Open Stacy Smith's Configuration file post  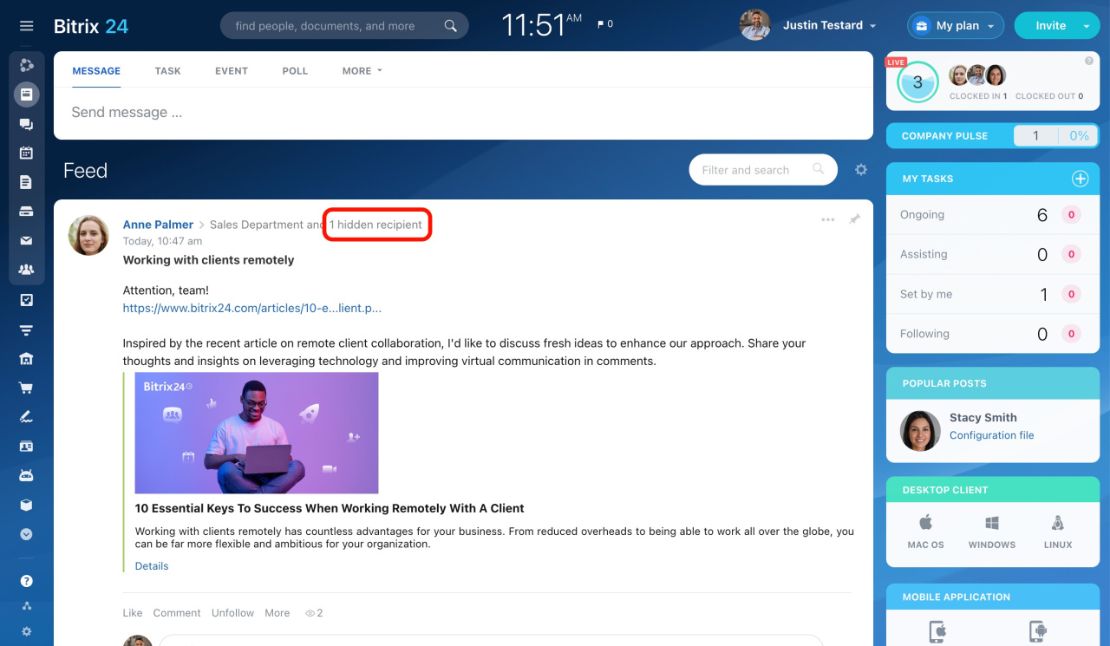point(991,435)
